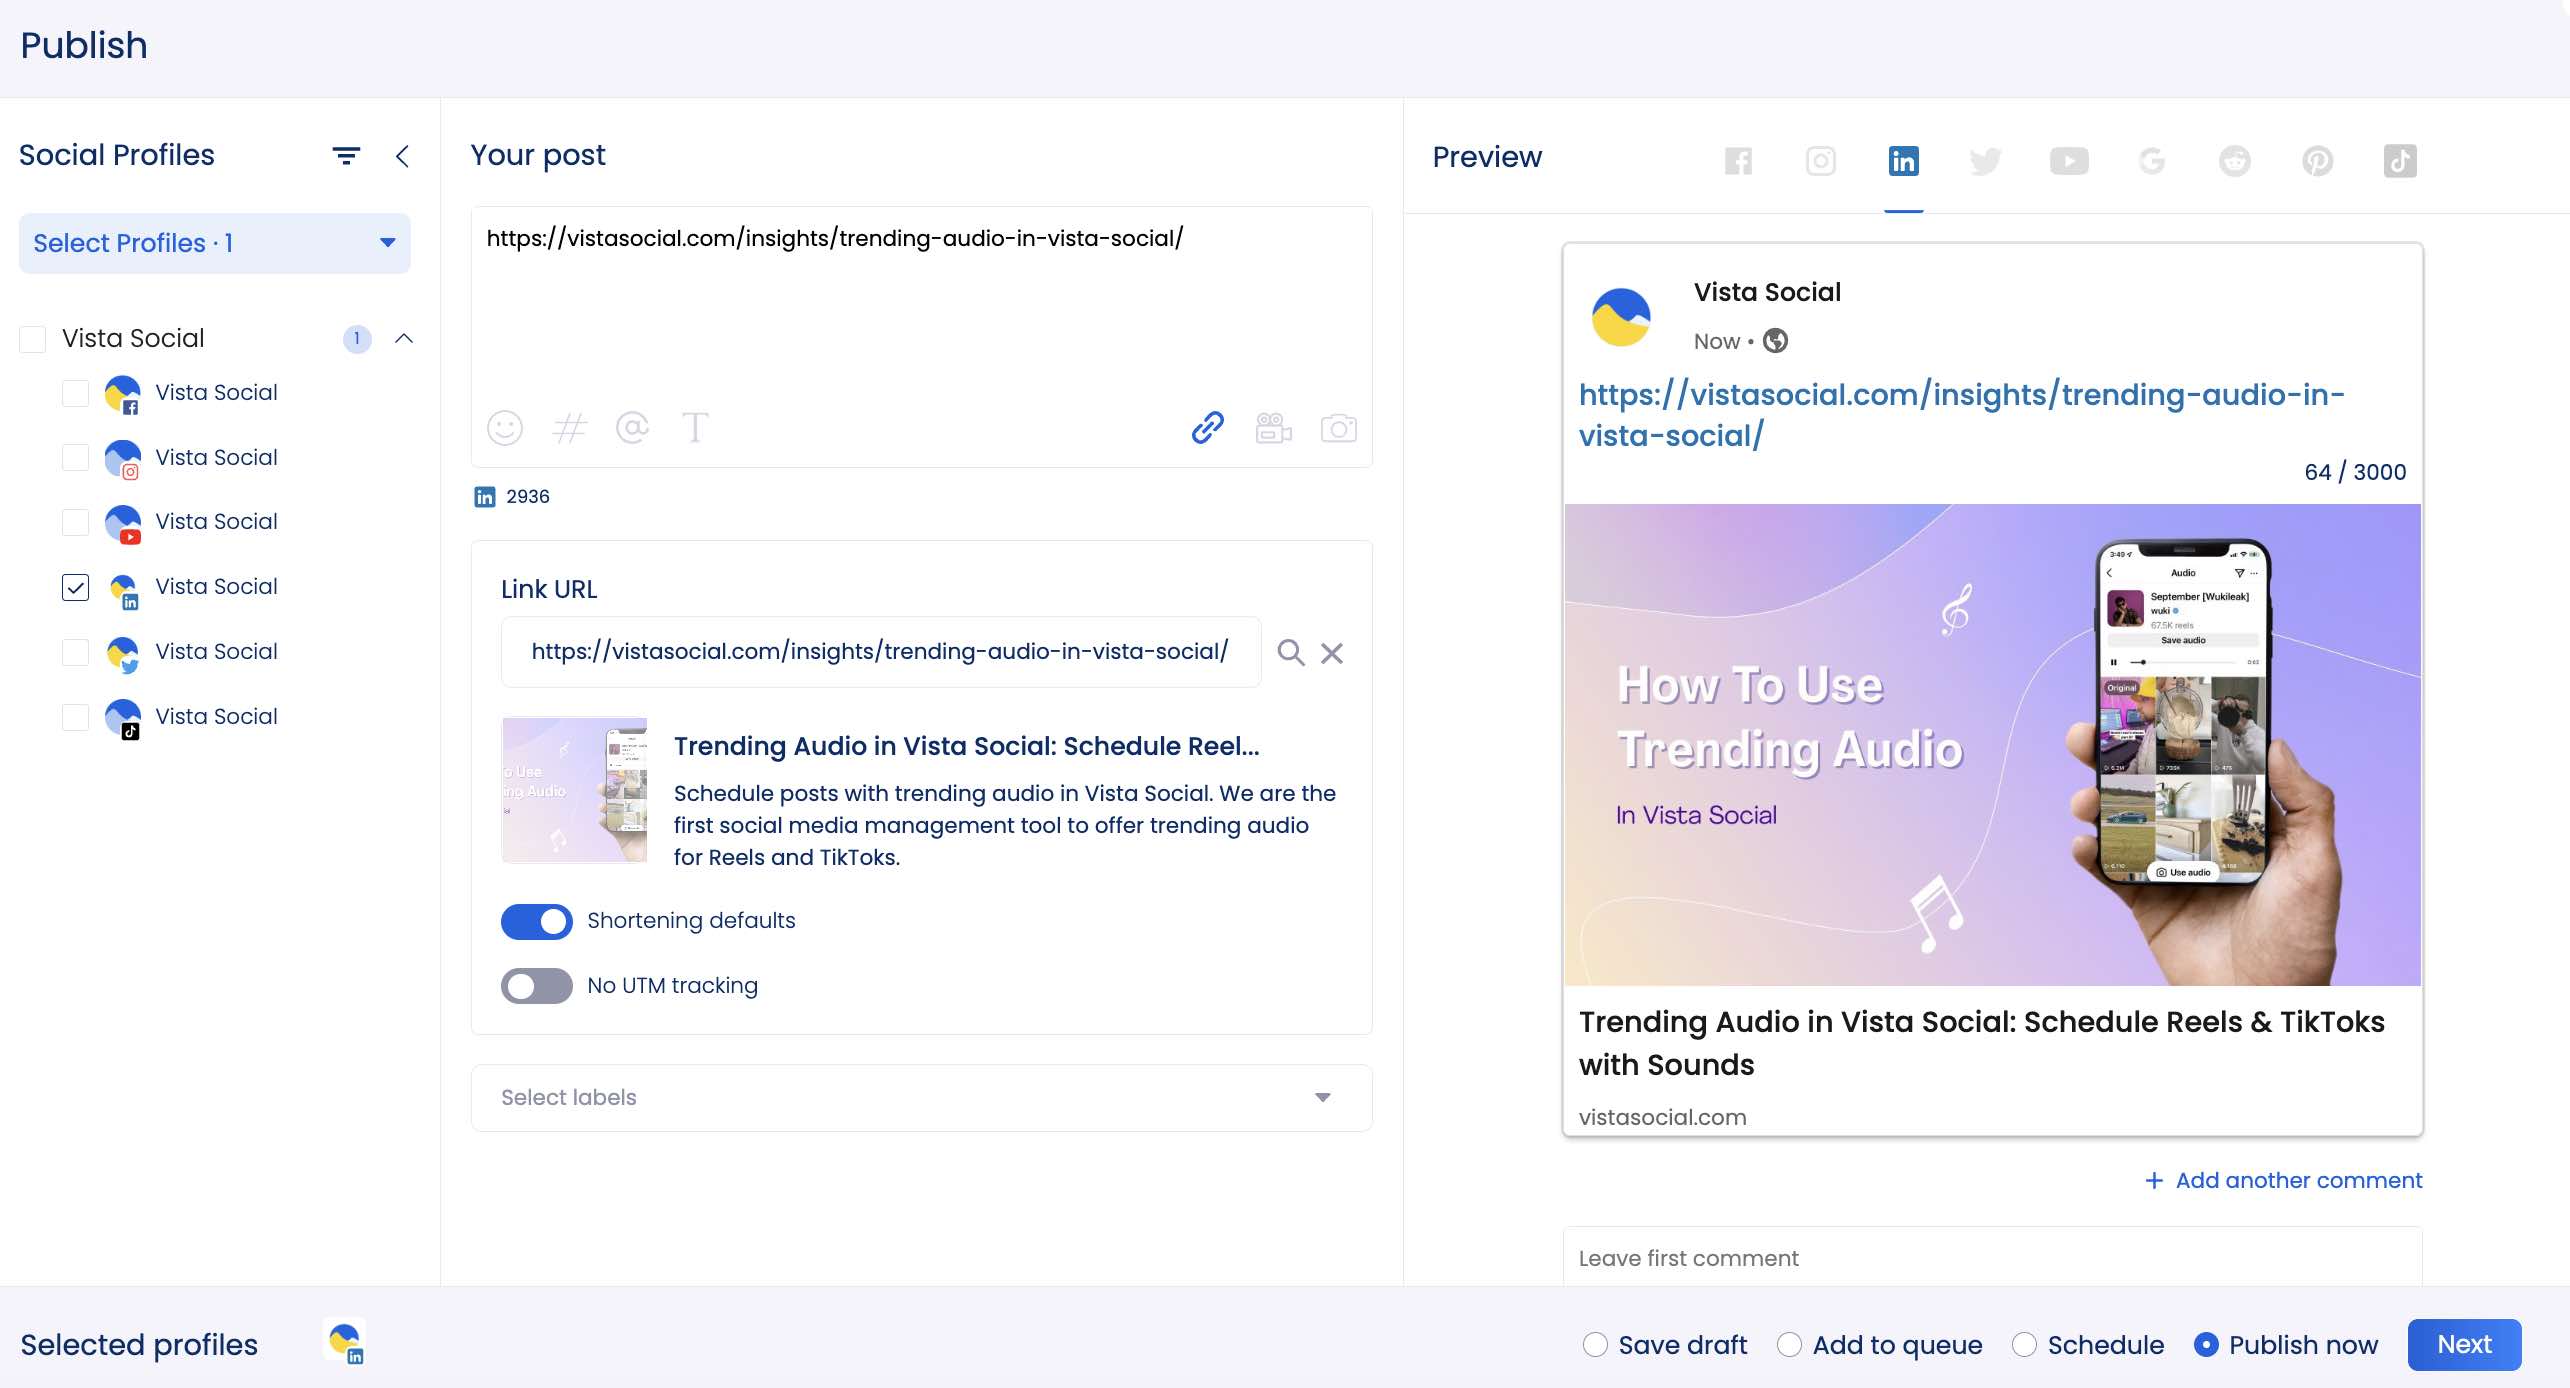Click the Next button
2570x1388 pixels.
click(2464, 1344)
